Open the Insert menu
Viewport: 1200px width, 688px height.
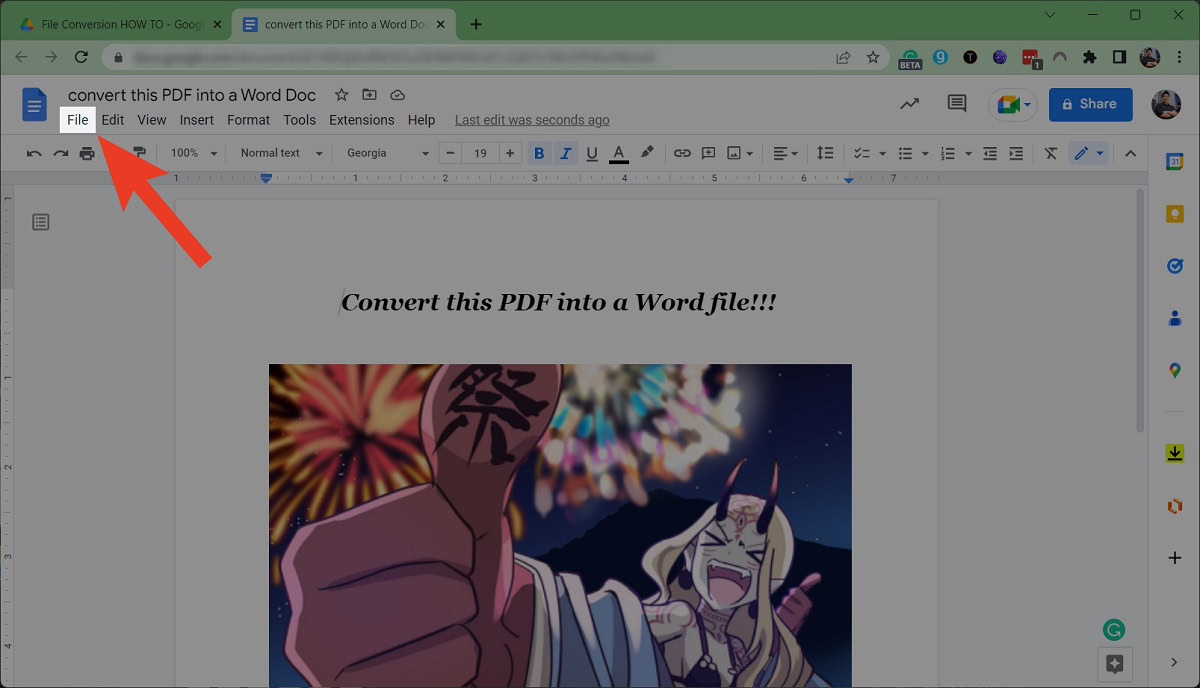point(197,120)
